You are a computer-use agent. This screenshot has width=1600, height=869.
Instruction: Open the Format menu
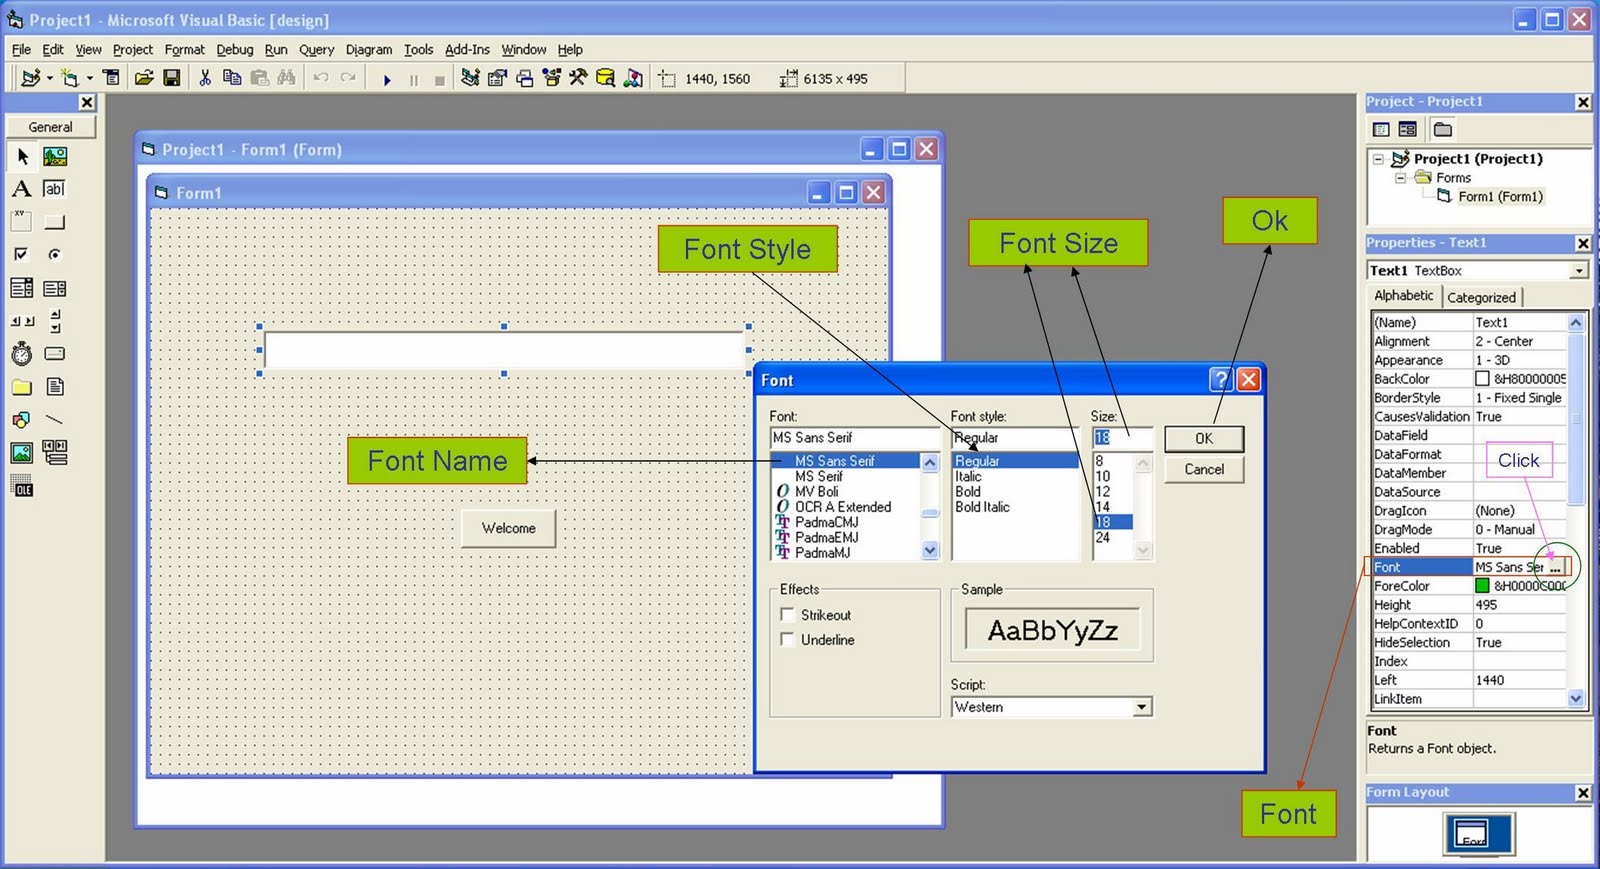[184, 49]
